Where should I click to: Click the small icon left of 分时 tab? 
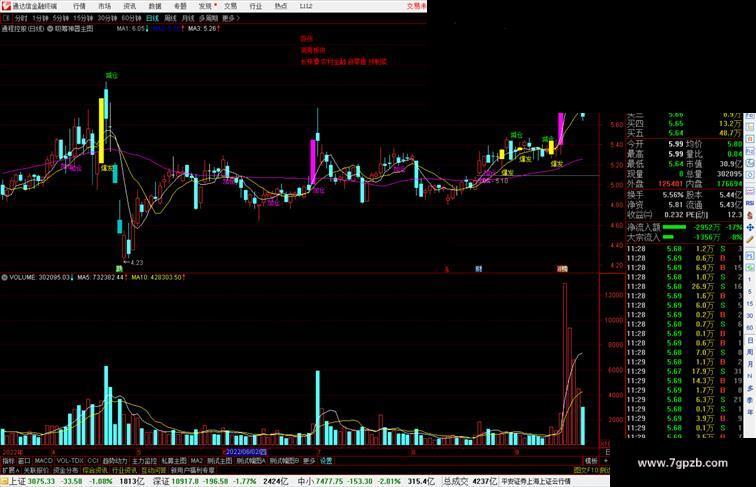[x=6, y=18]
